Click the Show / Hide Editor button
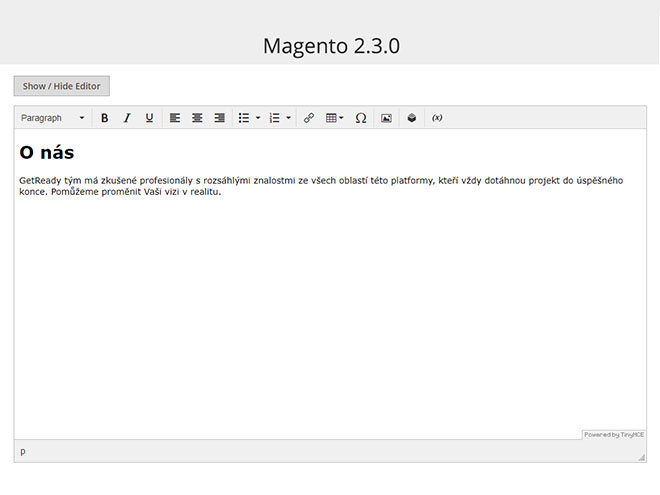The height and width of the screenshot is (495, 660). click(x=61, y=86)
